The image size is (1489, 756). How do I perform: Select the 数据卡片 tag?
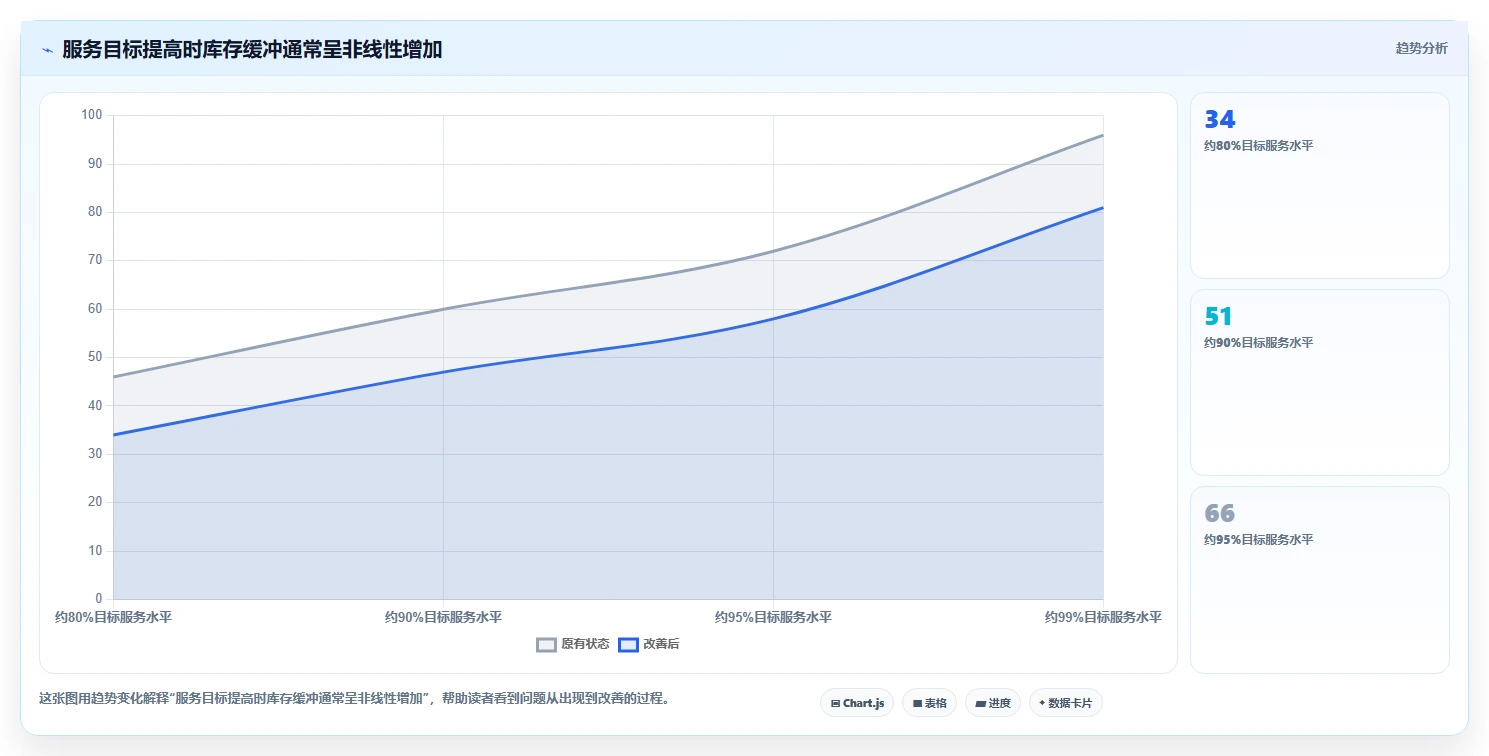(1066, 703)
